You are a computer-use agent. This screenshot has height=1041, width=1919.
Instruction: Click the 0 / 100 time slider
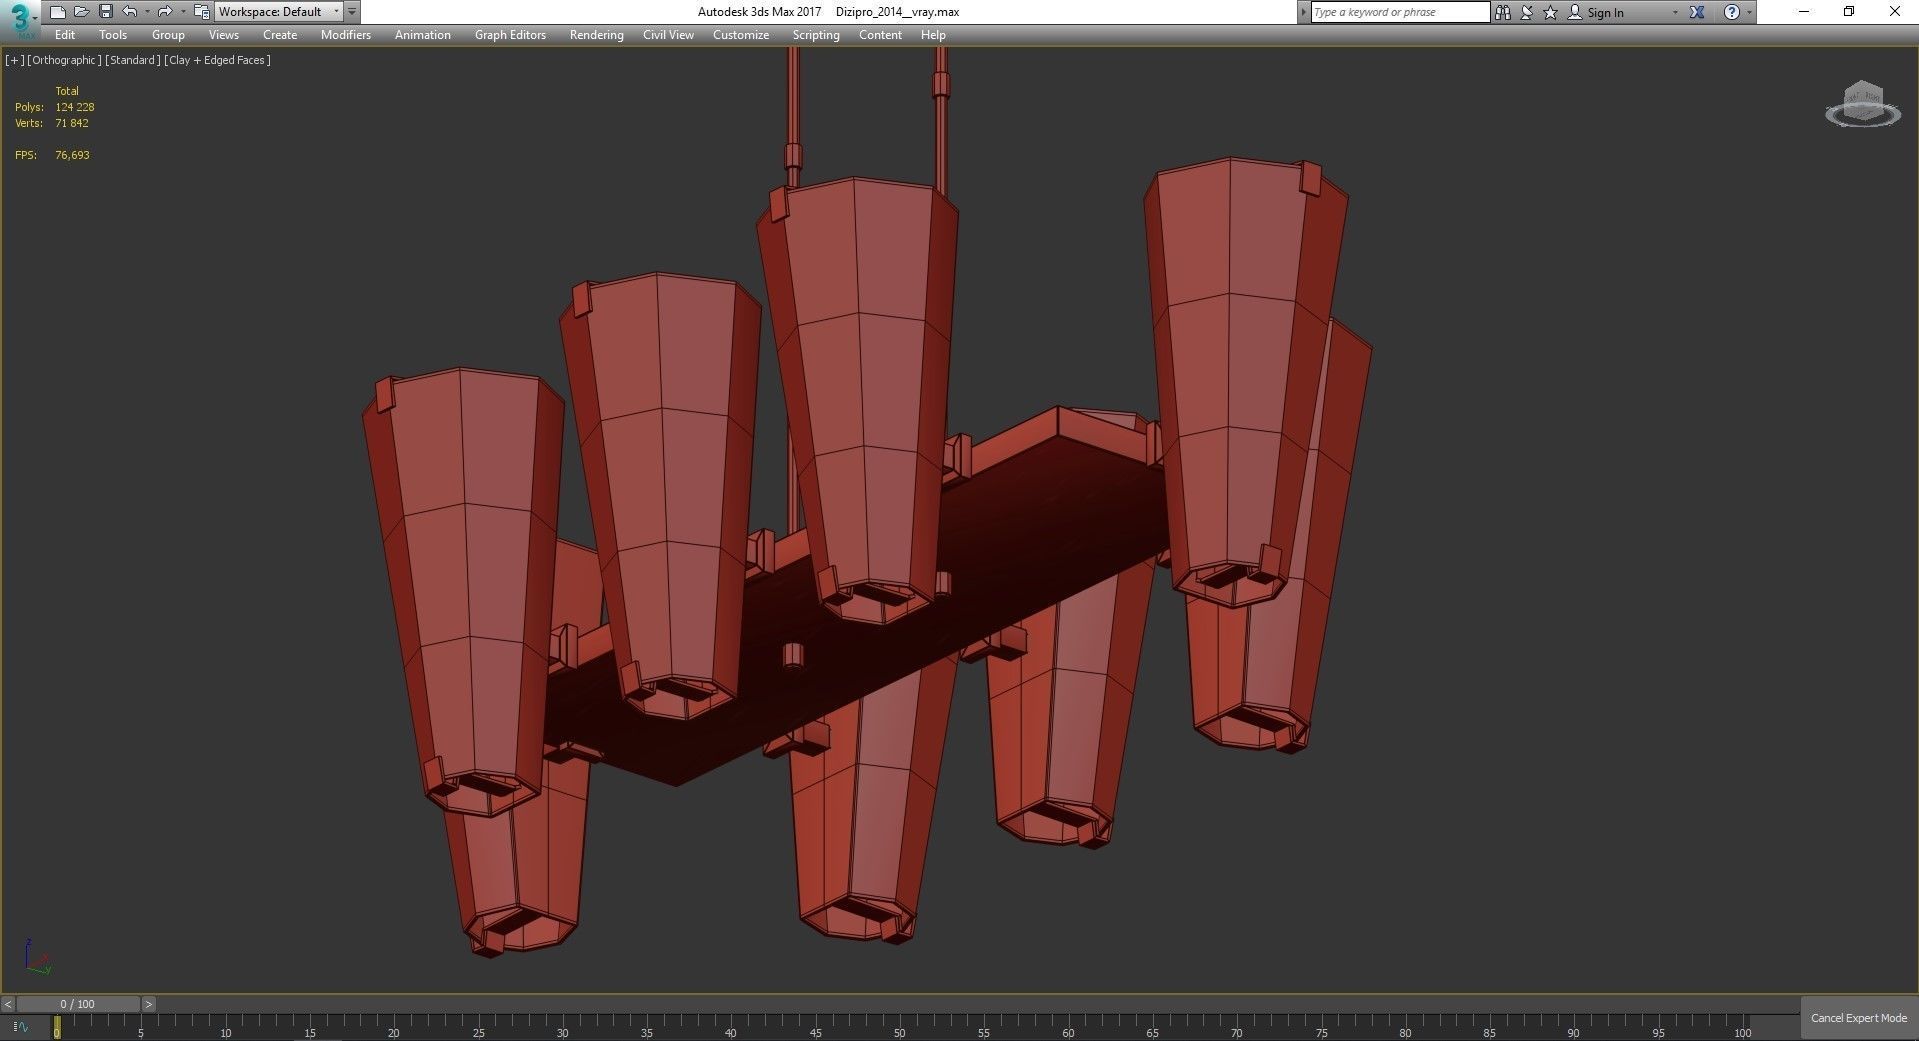(78, 1004)
